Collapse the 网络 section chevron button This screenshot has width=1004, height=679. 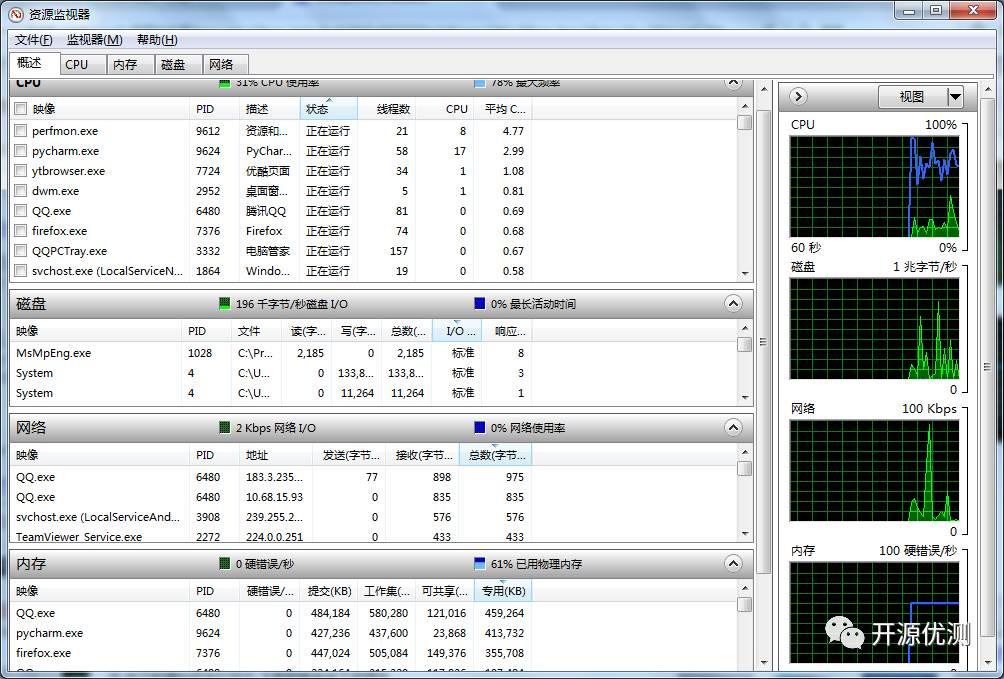733,427
